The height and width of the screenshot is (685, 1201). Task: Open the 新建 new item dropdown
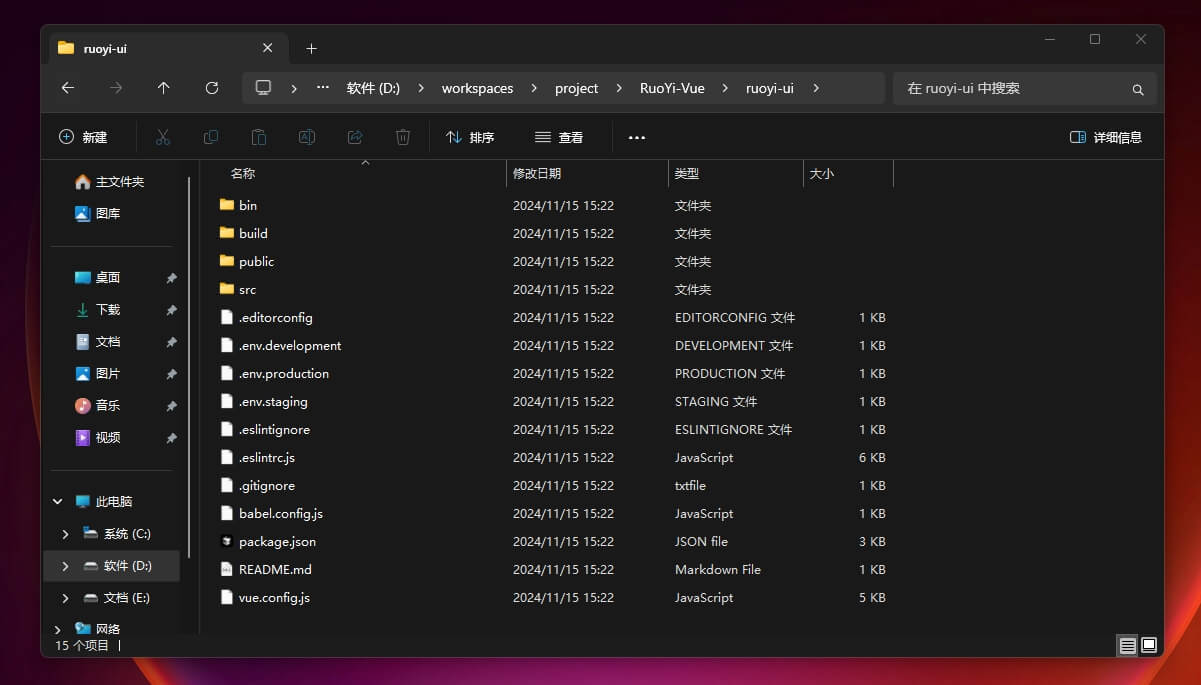click(x=83, y=137)
